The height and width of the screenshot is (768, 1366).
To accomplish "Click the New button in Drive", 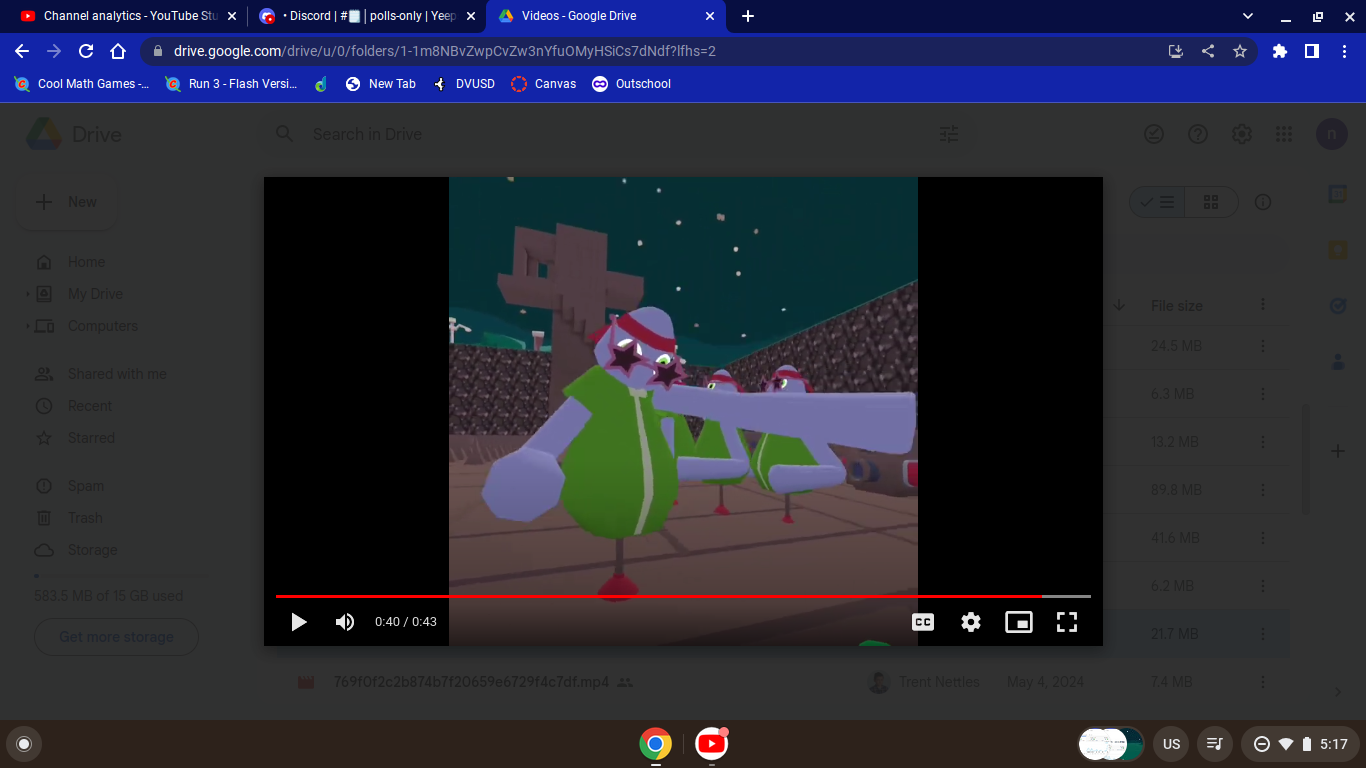I will (x=67, y=202).
